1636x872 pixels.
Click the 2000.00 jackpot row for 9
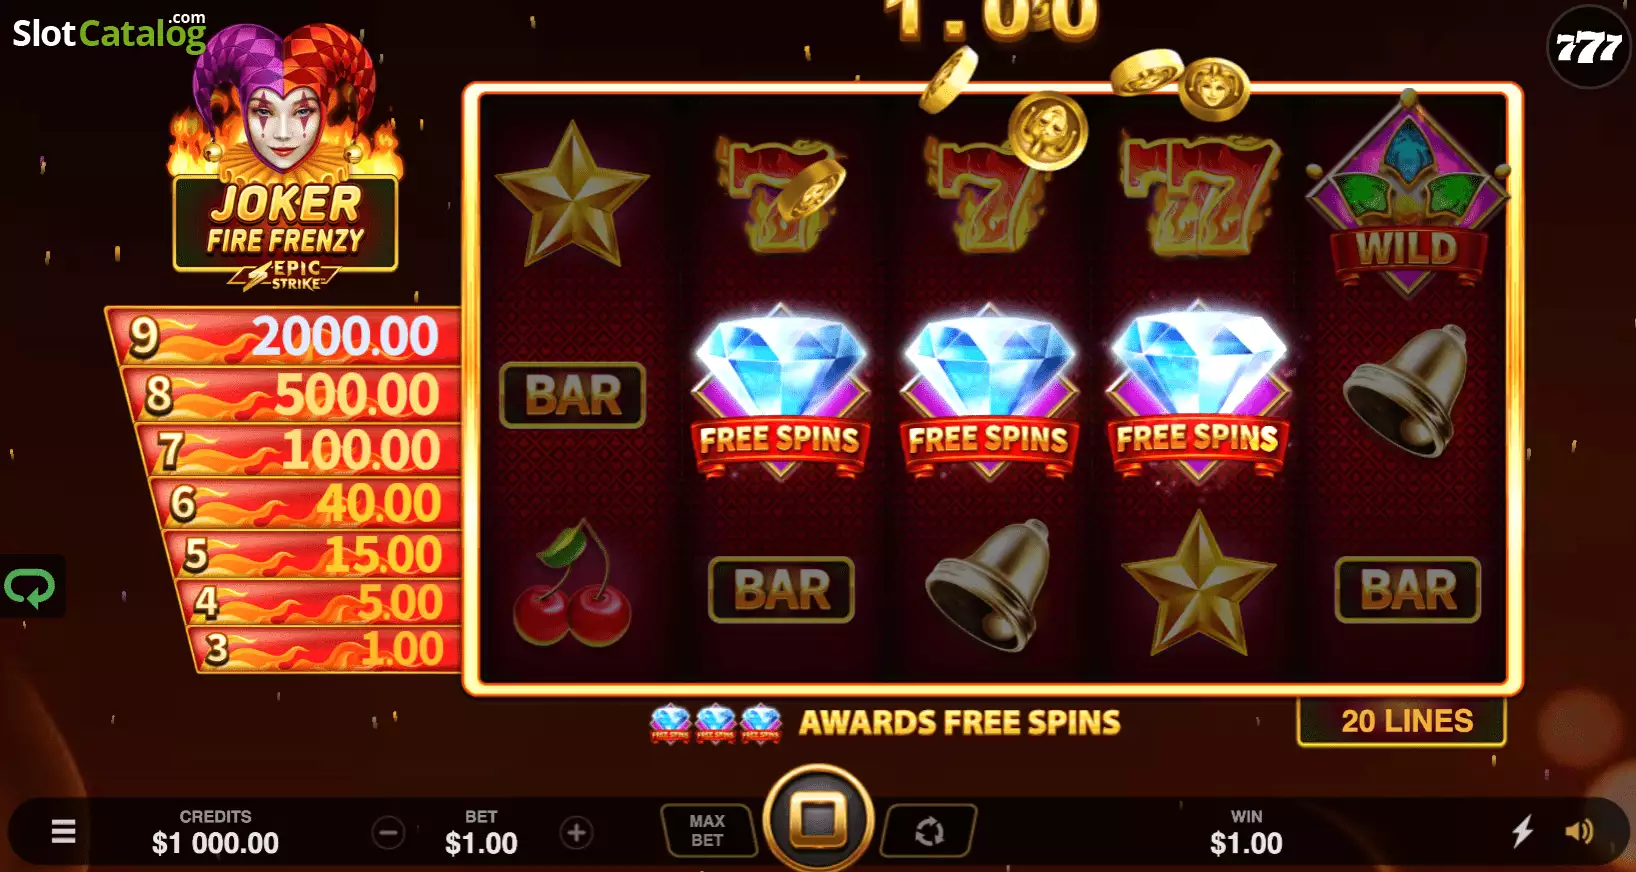click(287, 336)
